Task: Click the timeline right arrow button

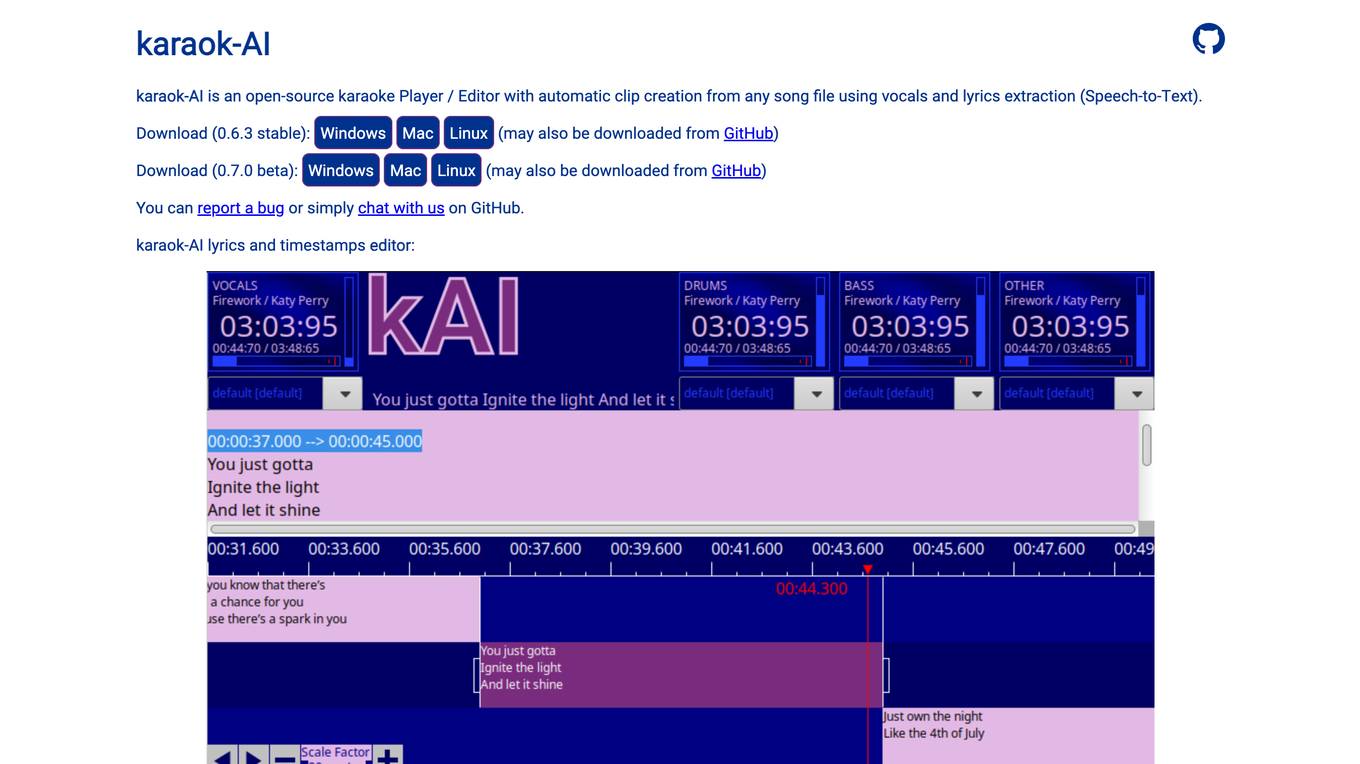Action: [253, 756]
